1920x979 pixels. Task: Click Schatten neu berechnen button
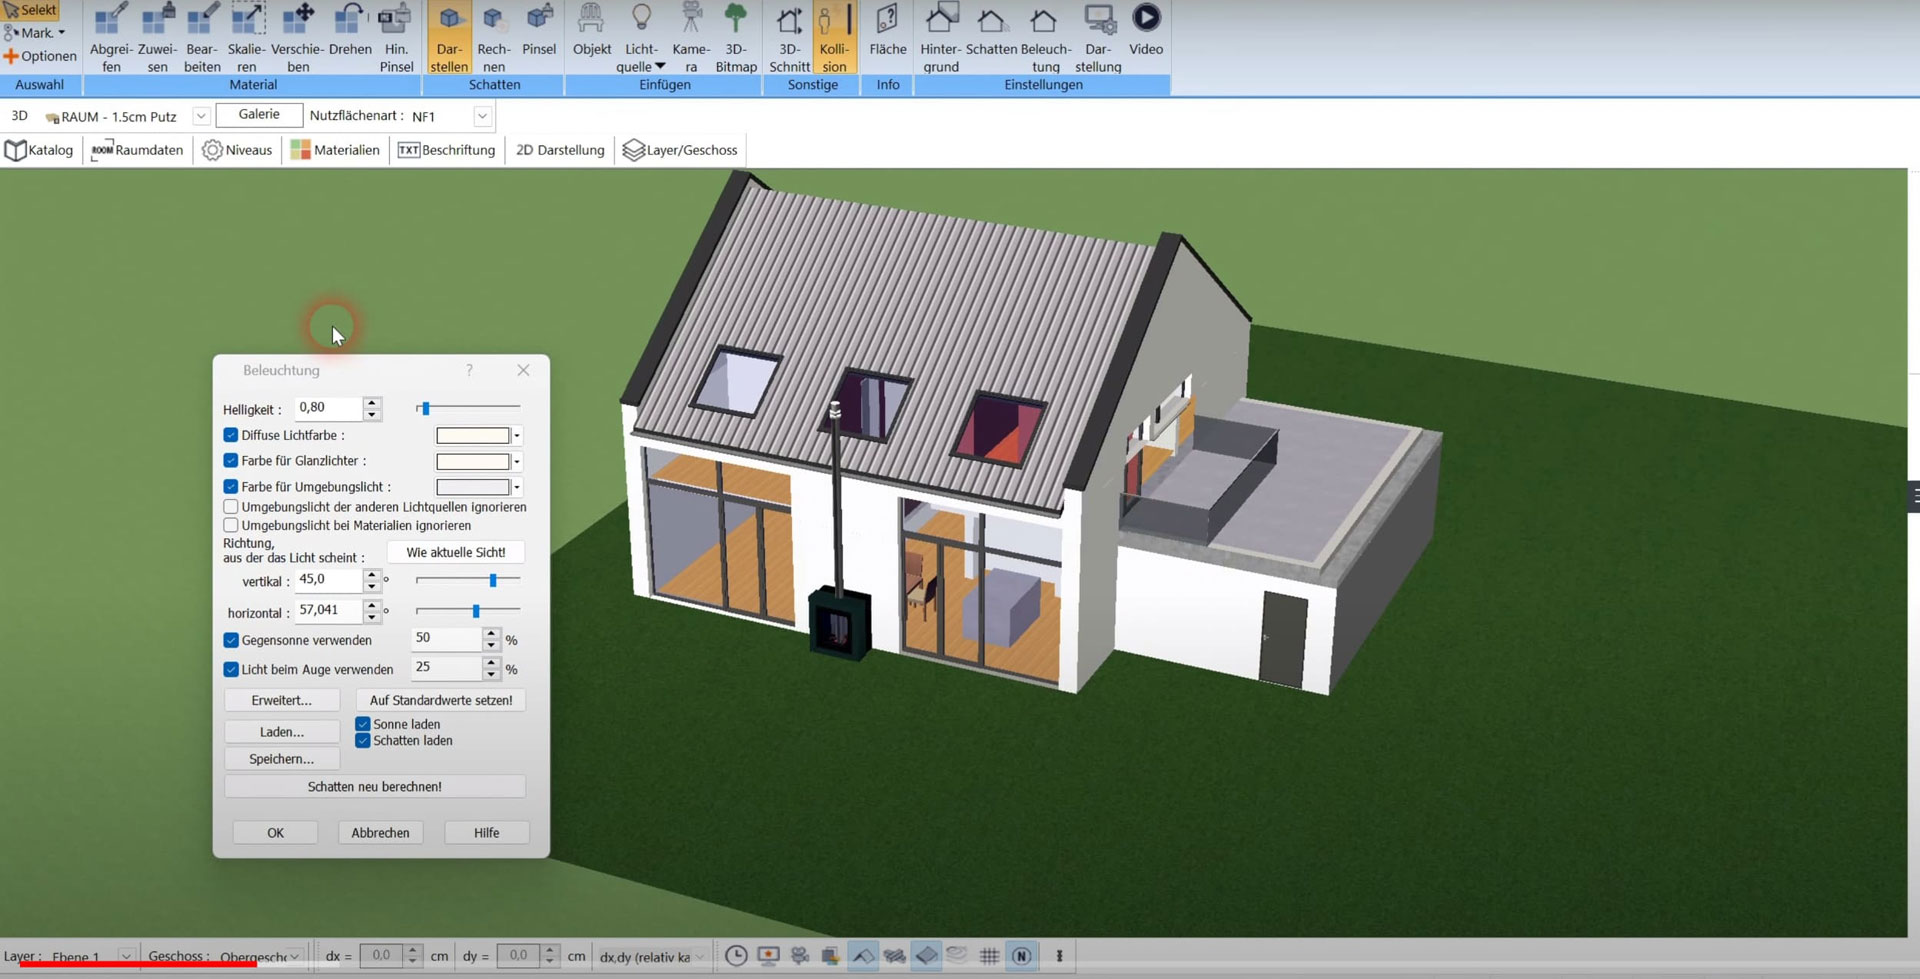tap(375, 787)
